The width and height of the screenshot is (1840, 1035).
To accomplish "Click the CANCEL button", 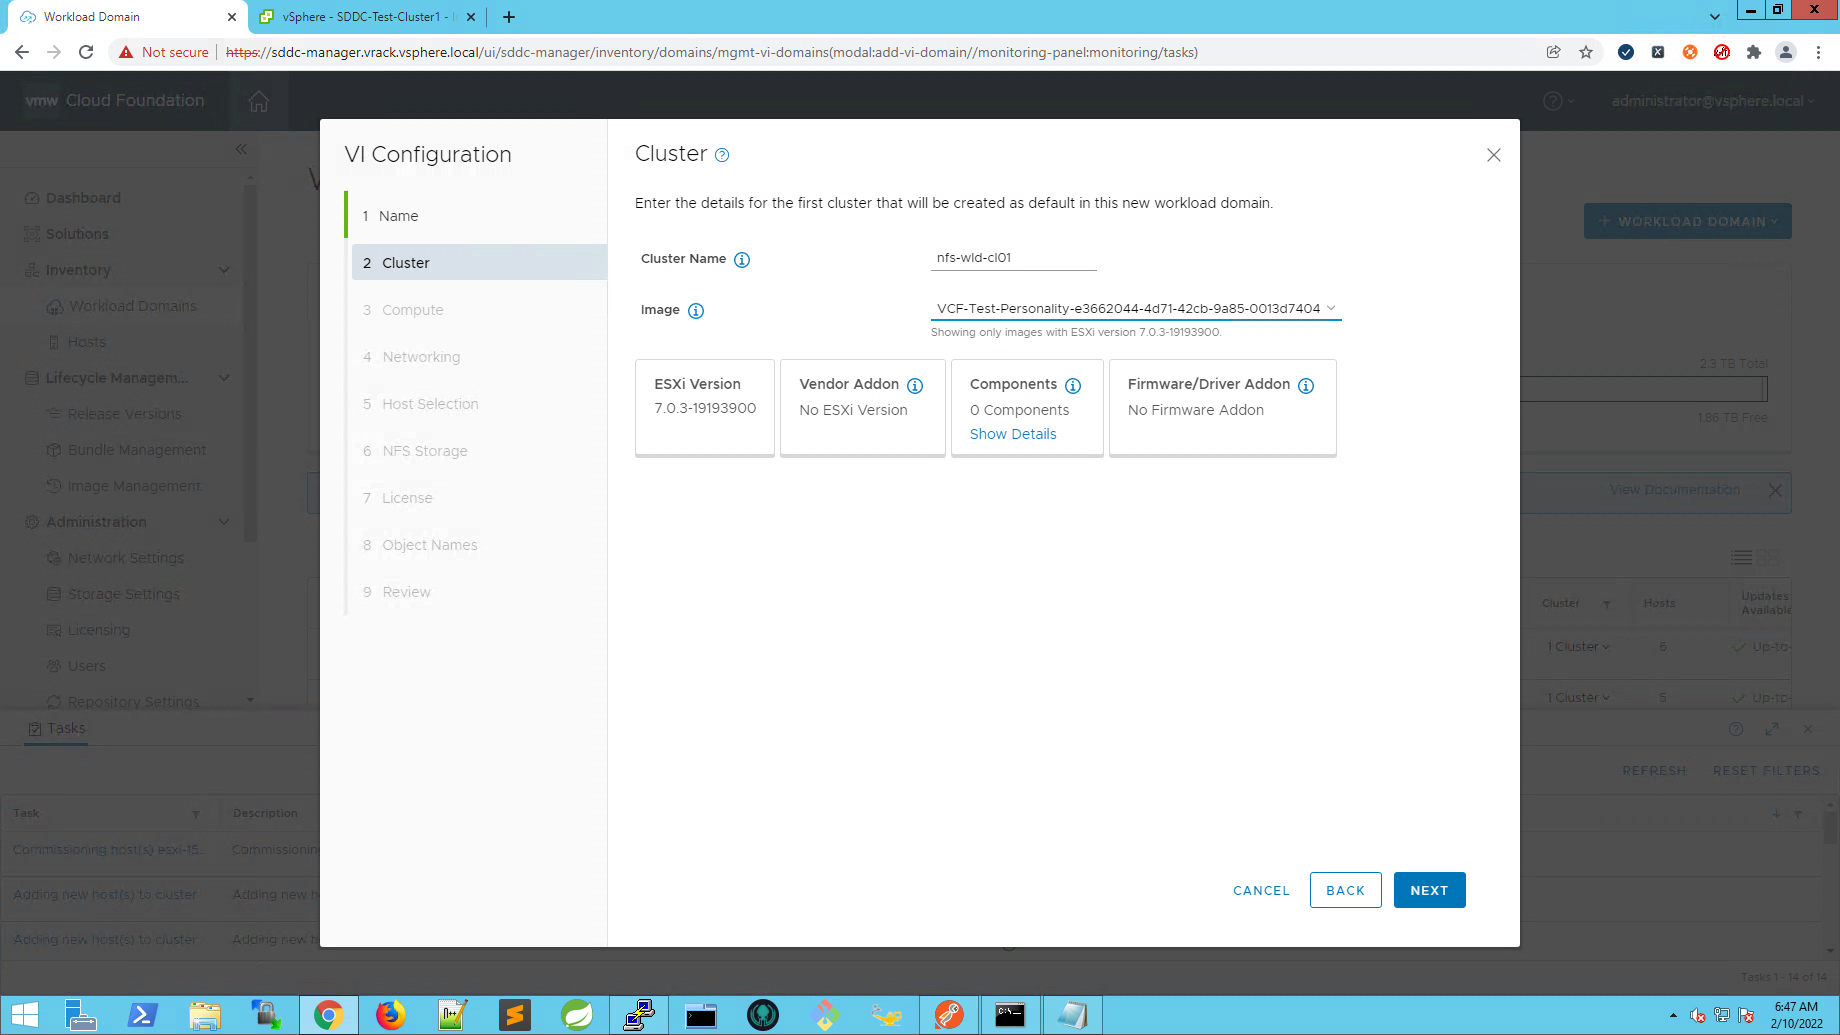I will pos(1262,890).
